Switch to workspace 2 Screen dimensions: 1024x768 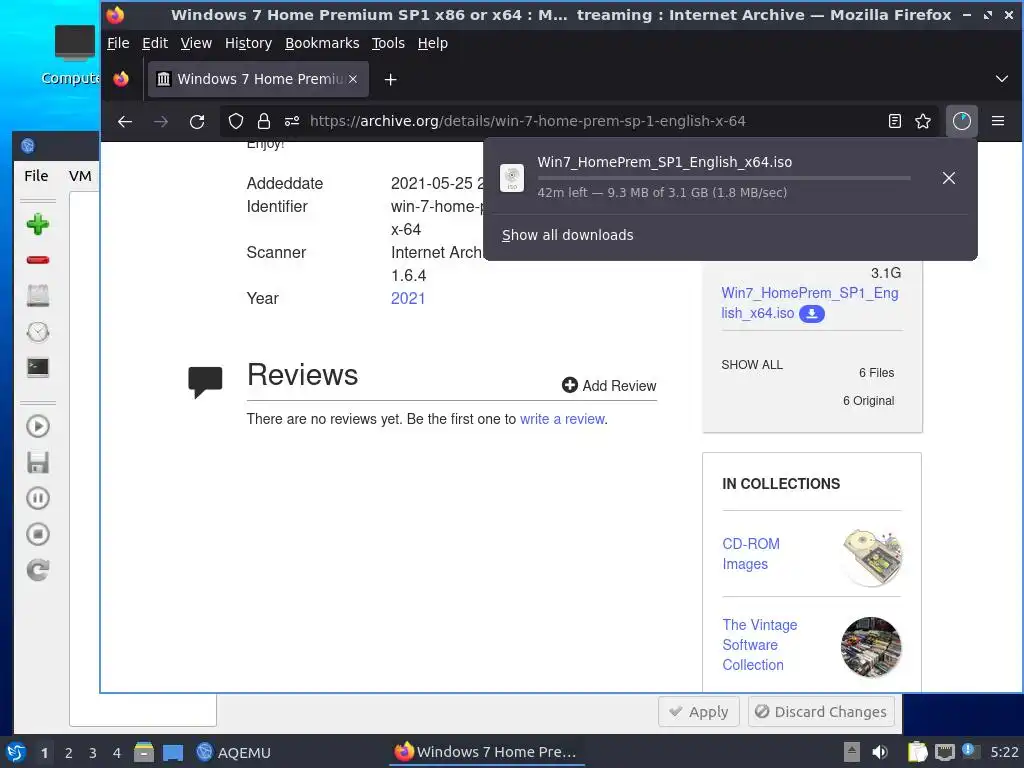(69, 753)
